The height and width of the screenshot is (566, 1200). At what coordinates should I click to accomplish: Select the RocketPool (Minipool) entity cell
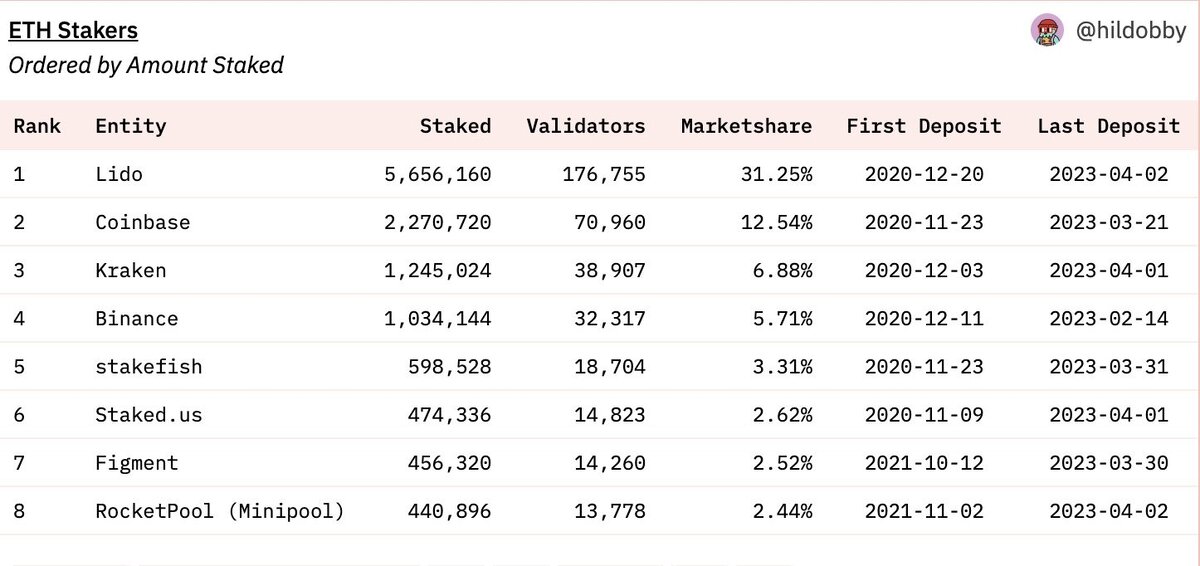(219, 511)
